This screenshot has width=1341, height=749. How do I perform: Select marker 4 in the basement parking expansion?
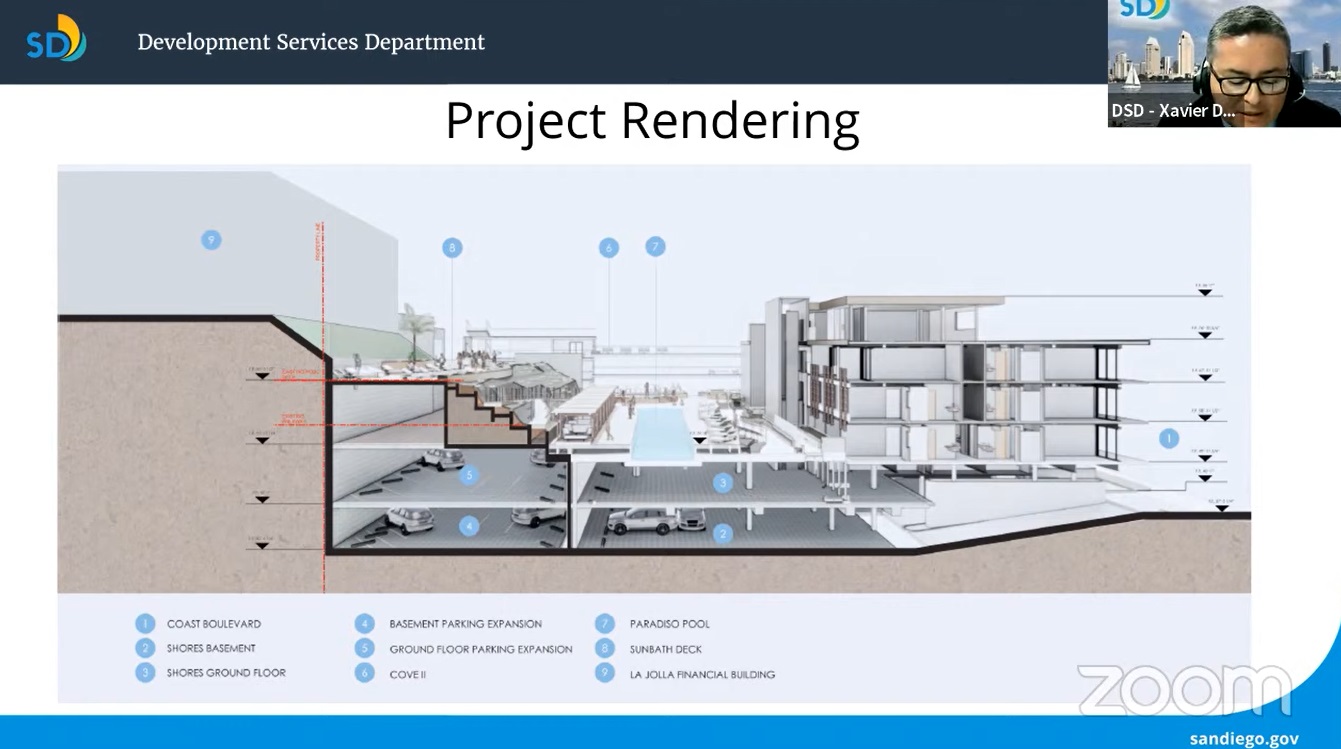click(x=469, y=525)
